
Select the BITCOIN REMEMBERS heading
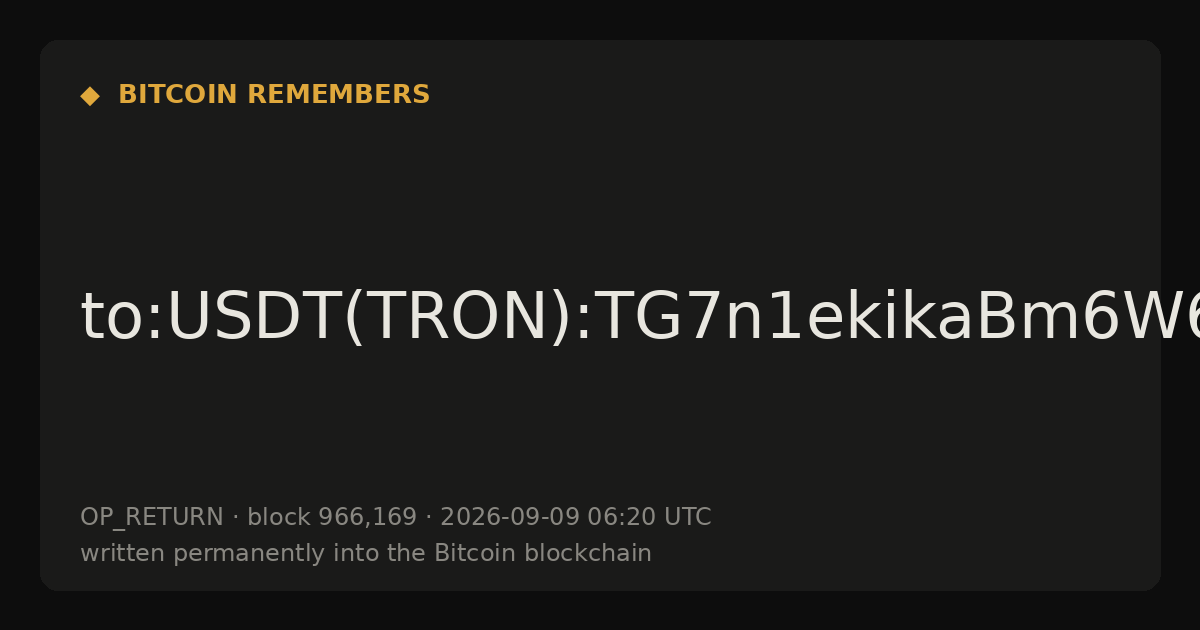[274, 95]
